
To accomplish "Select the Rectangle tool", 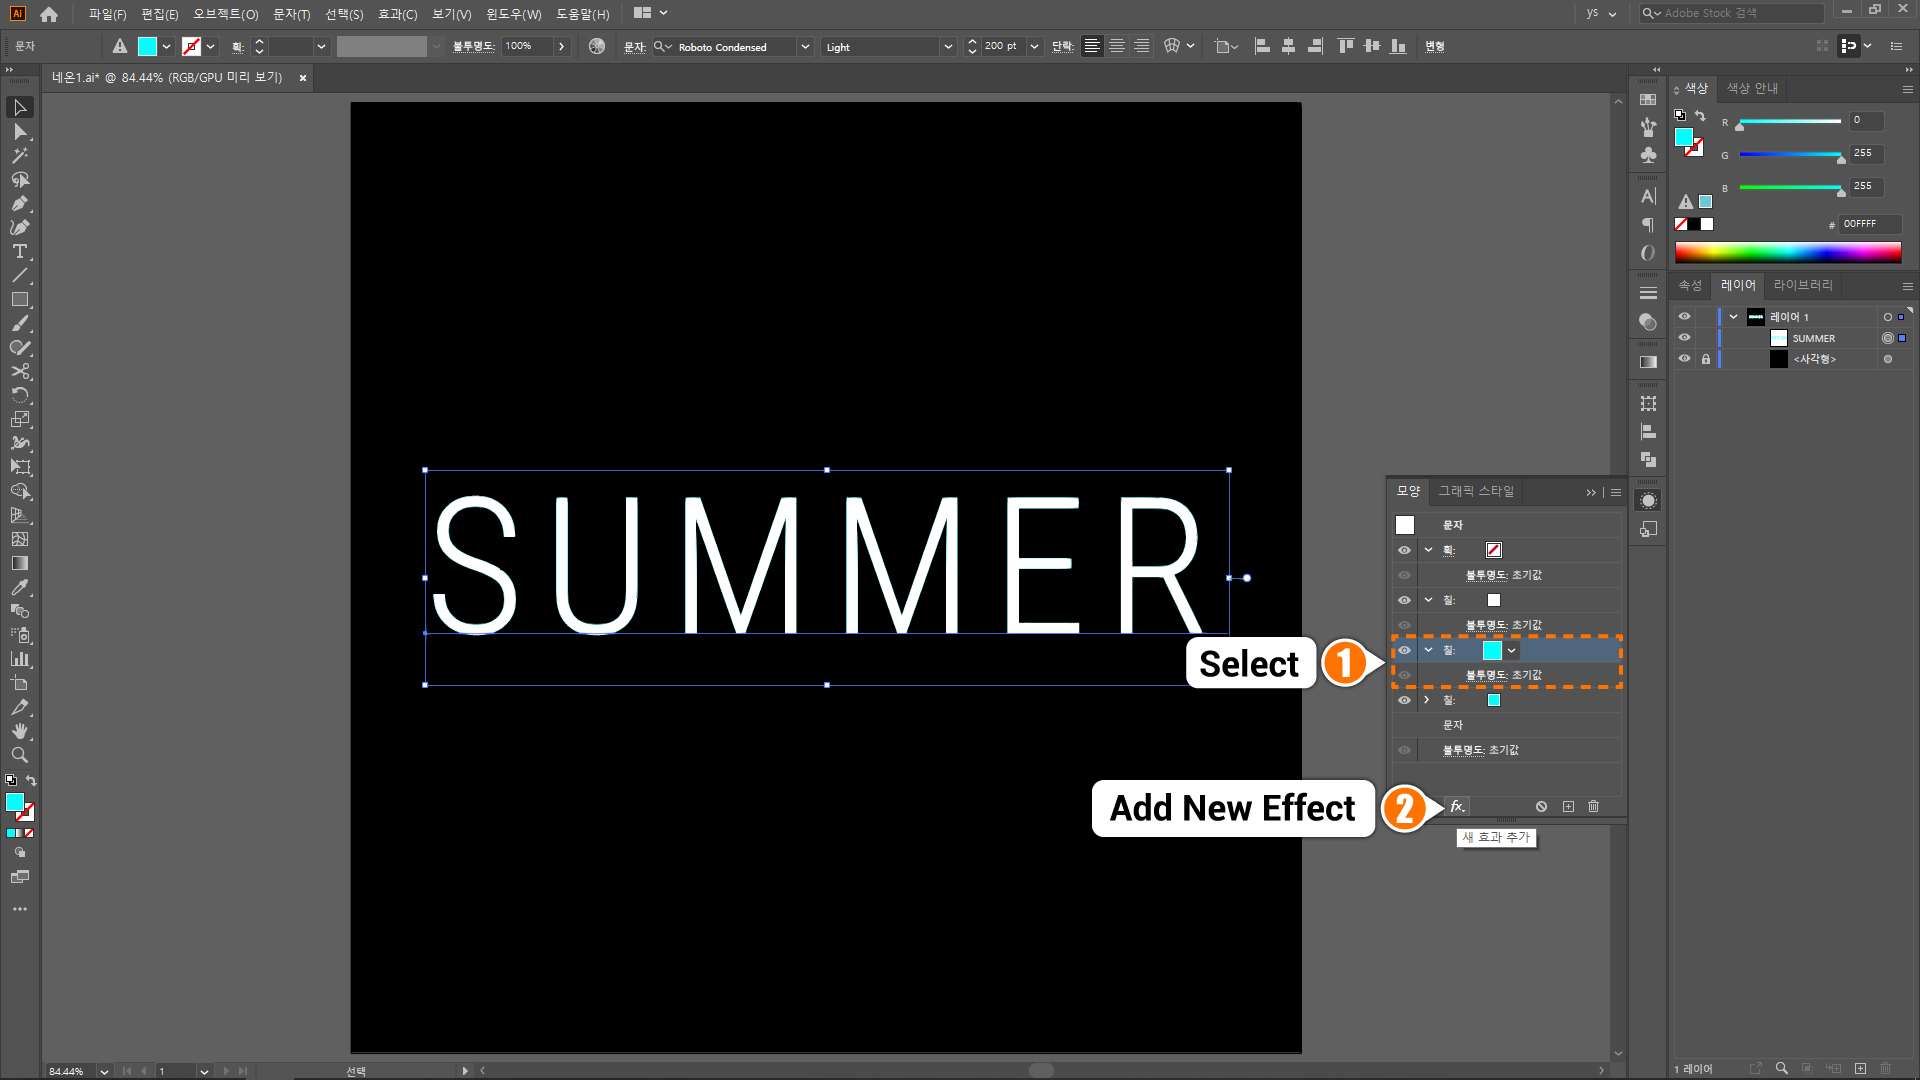I will tap(19, 300).
